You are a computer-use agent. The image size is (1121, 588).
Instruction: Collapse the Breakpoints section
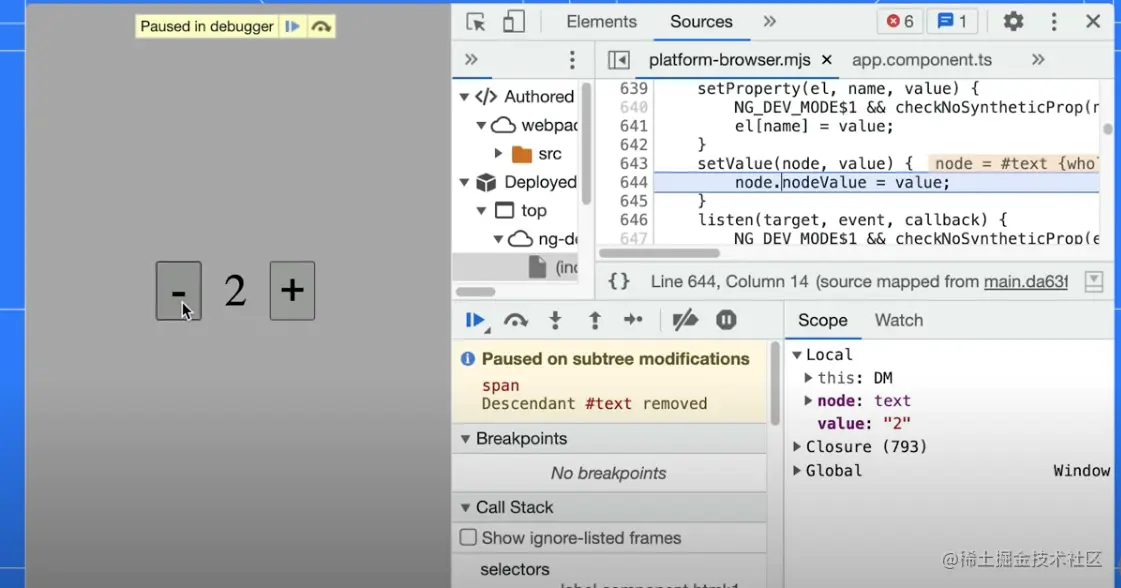click(465, 438)
